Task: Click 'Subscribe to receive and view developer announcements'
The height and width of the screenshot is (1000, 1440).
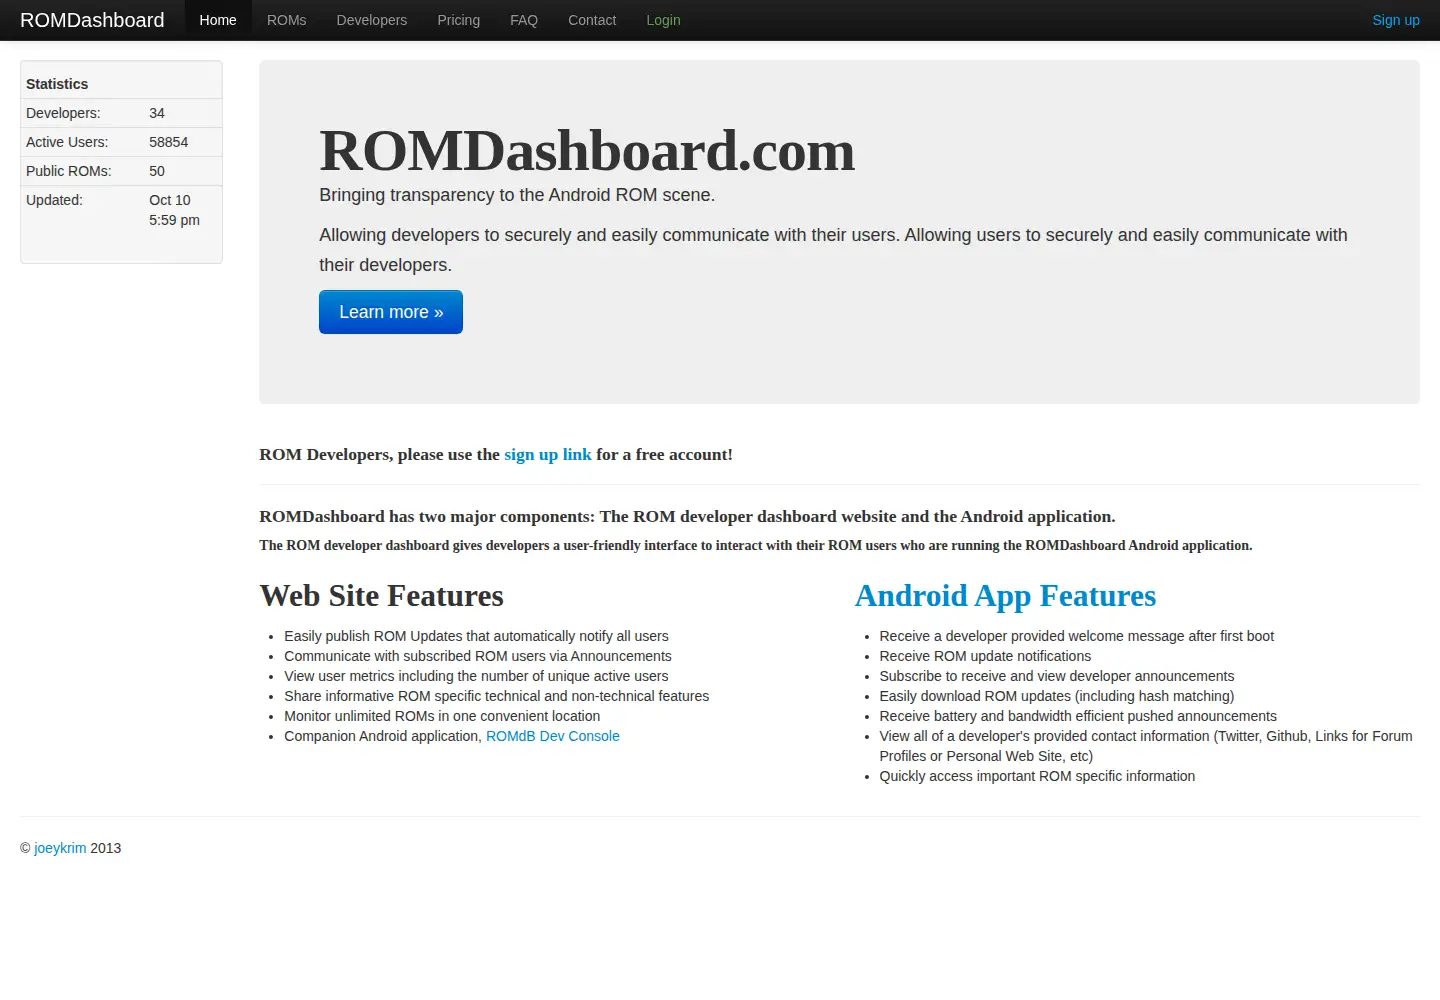Action: pos(1057,676)
